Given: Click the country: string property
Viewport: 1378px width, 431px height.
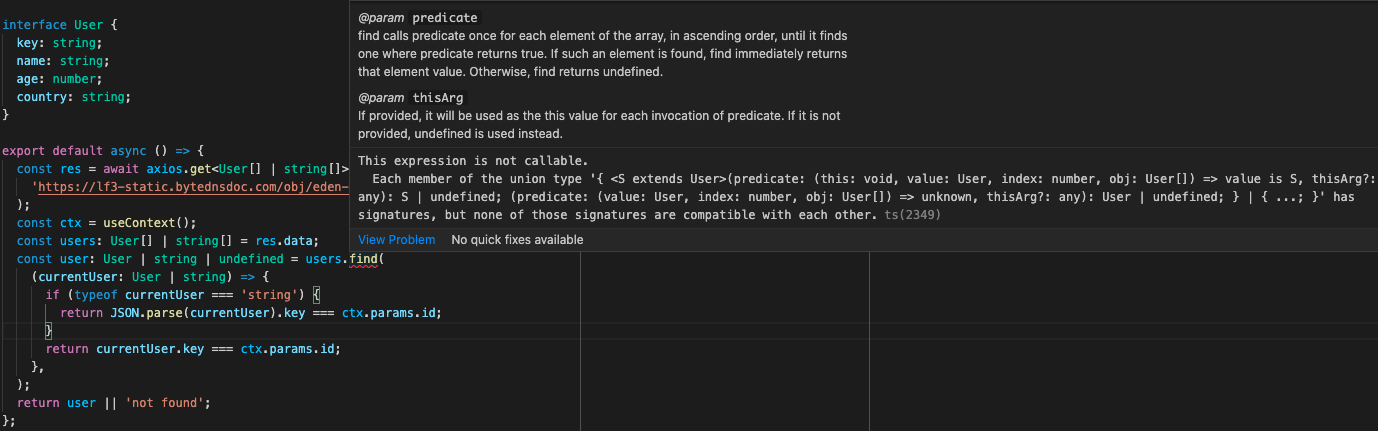Looking at the screenshot, I should point(74,97).
